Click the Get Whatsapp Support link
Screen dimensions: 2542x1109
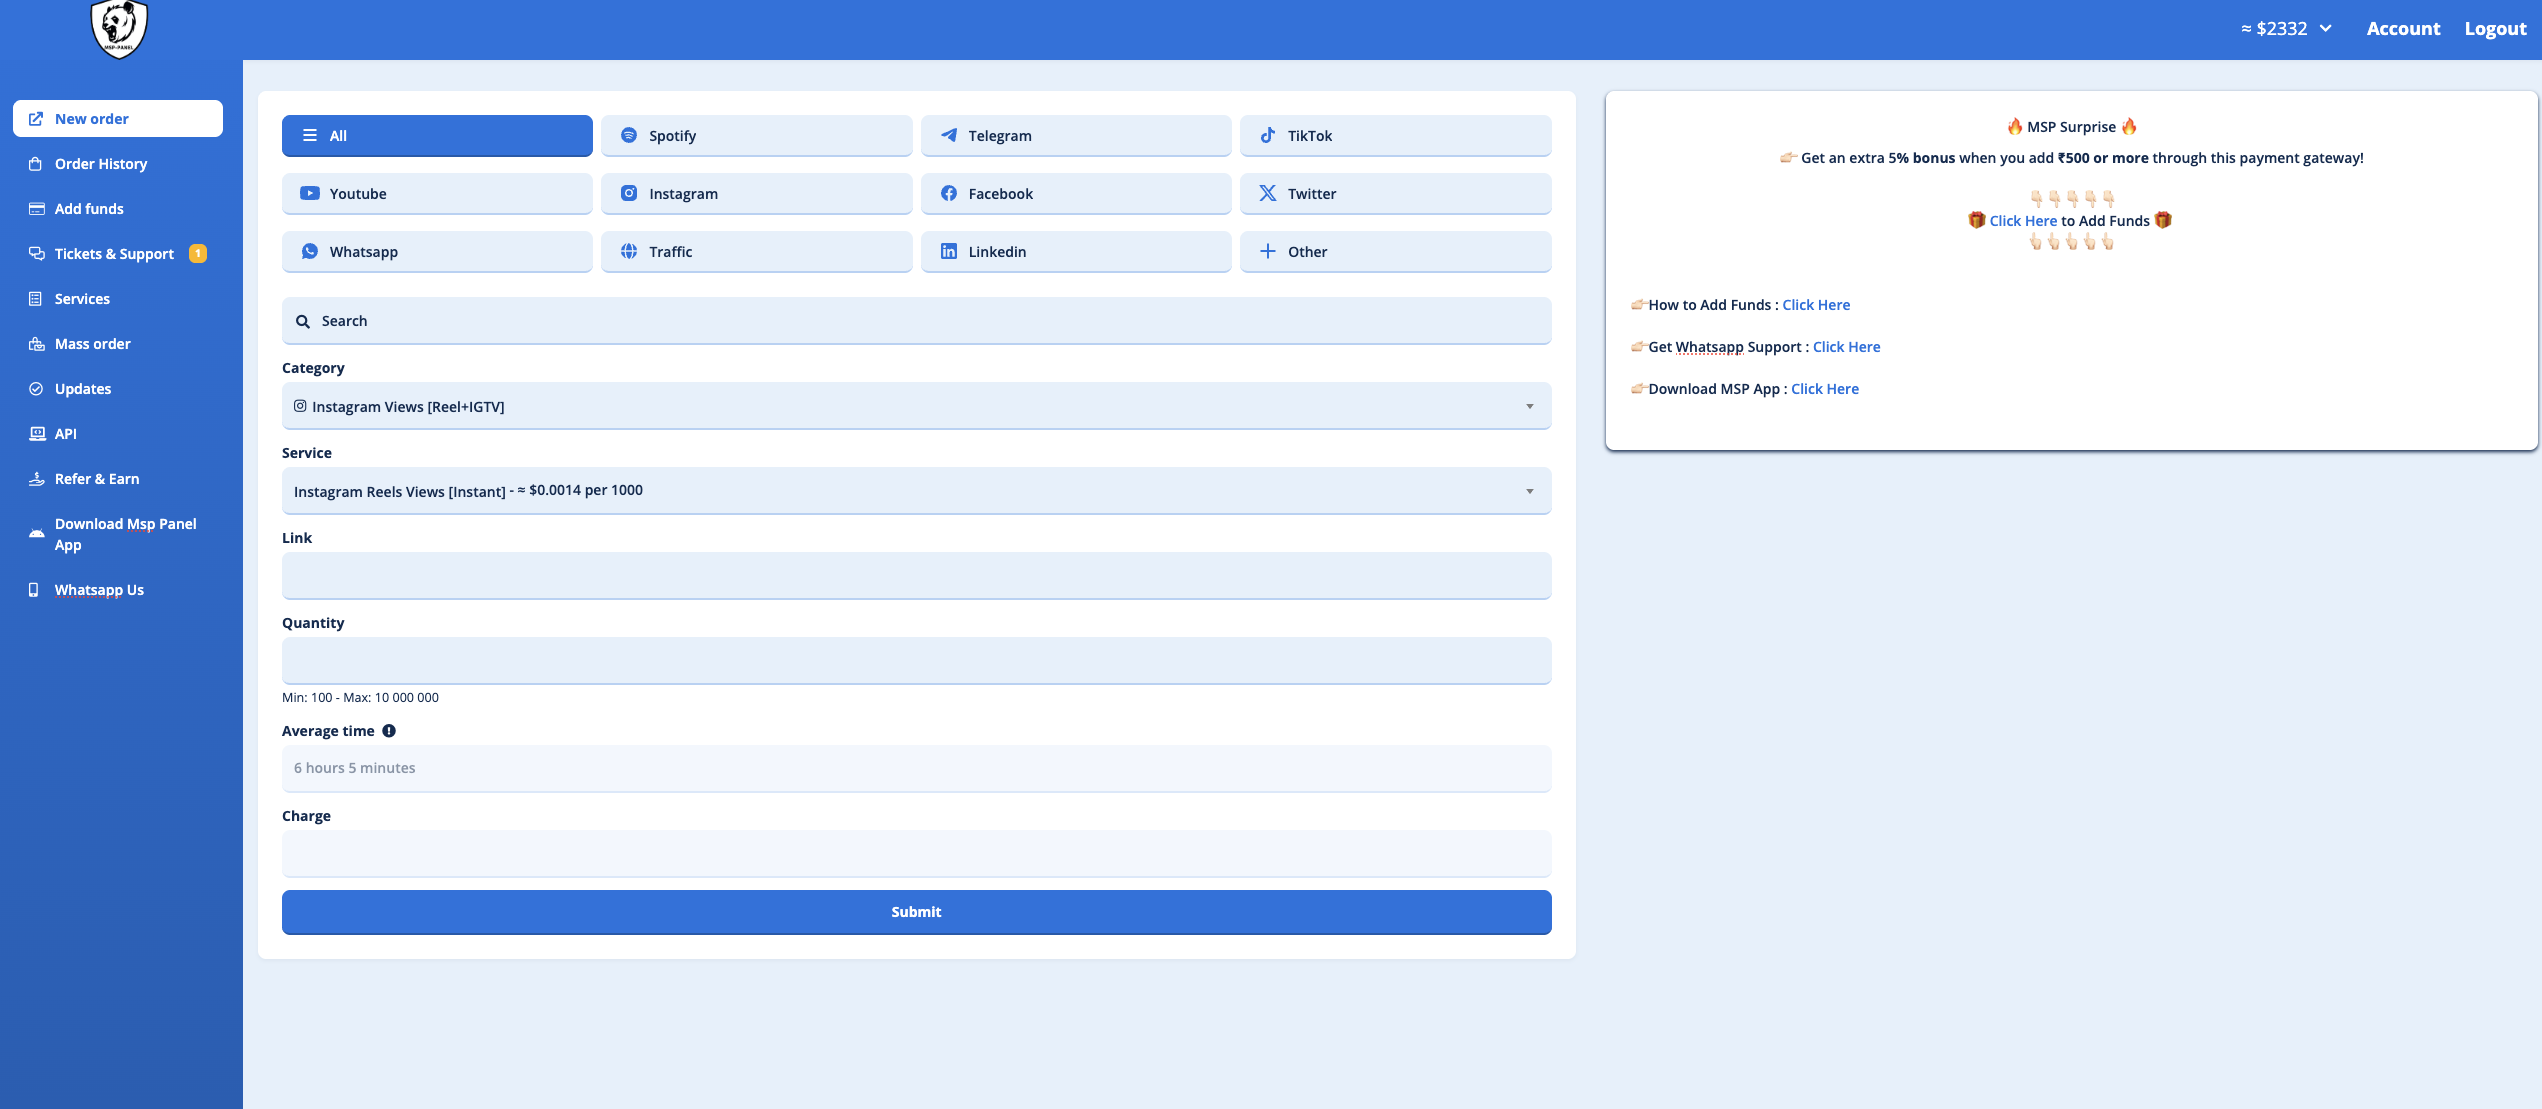point(1845,347)
